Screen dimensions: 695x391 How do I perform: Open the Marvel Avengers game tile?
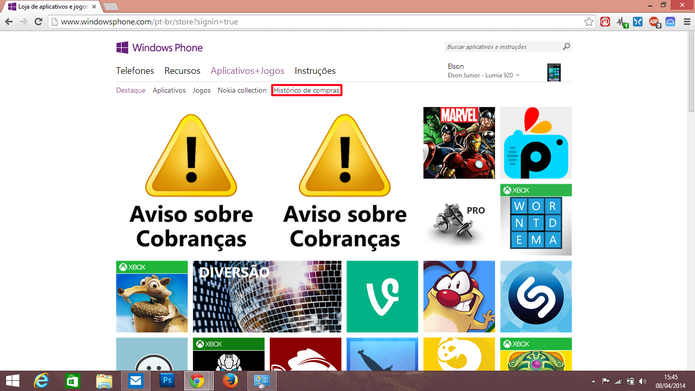pyautogui.click(x=459, y=143)
